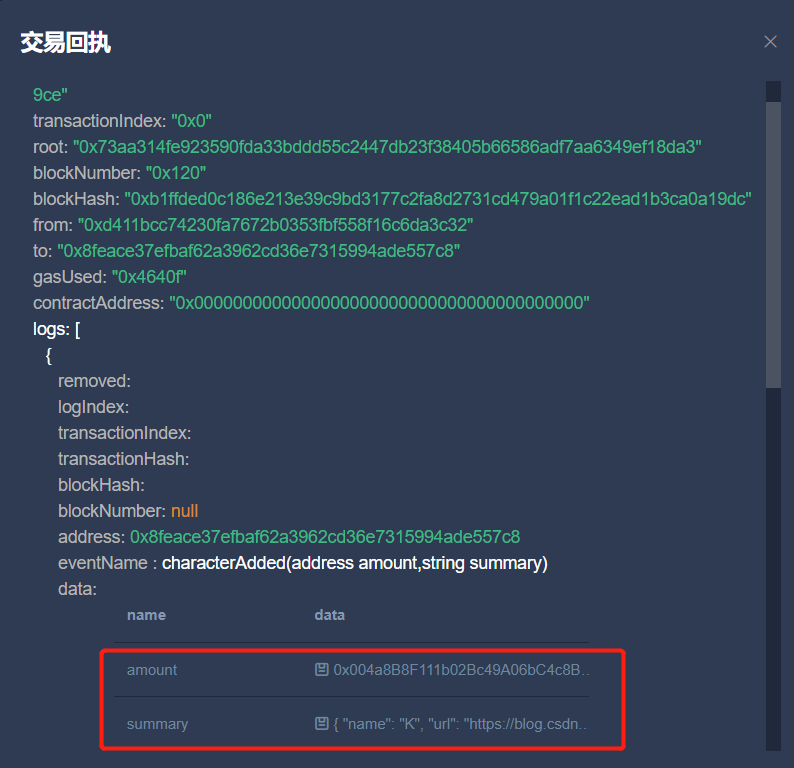
Task: Click the transactionIndex value "0x0"
Action: tap(191, 121)
